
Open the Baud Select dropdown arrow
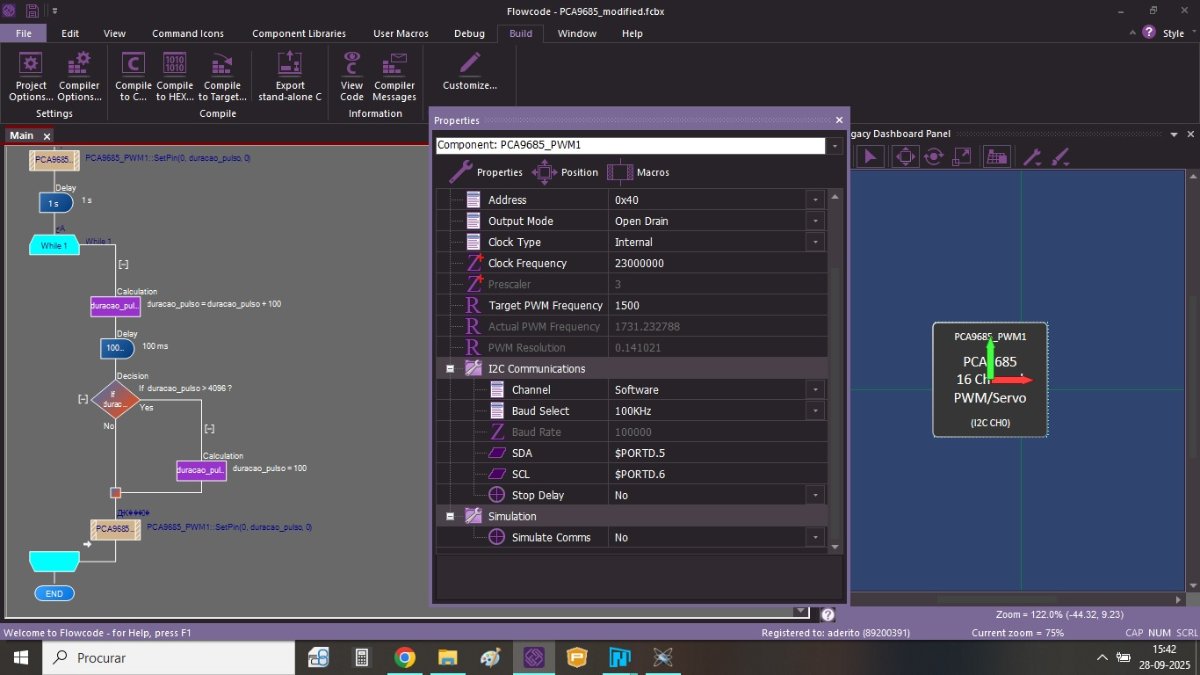pyautogui.click(x=816, y=411)
